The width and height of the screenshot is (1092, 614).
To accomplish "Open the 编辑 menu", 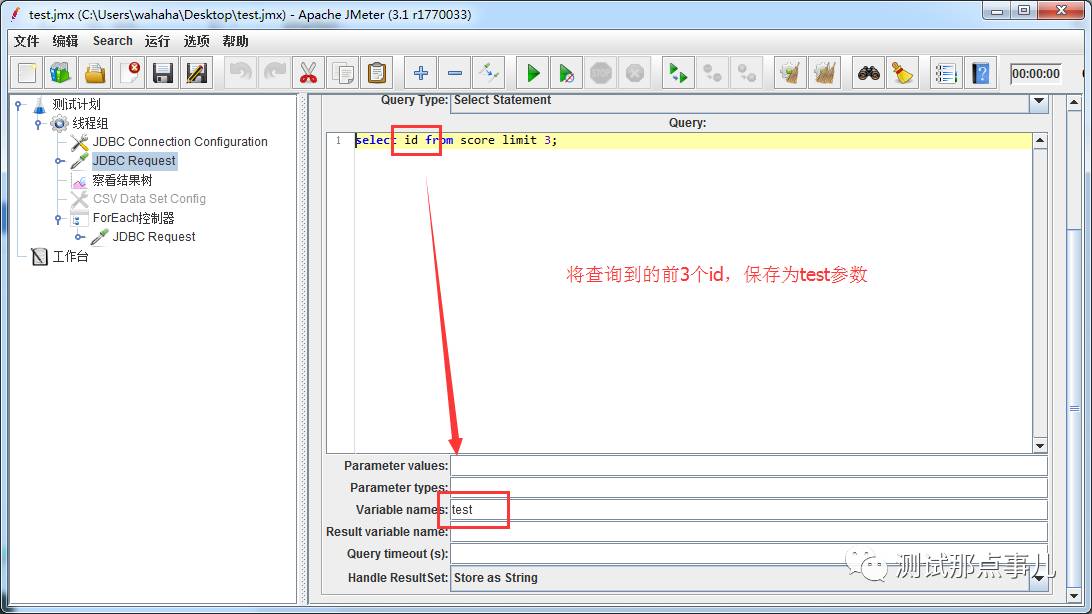I will point(65,41).
